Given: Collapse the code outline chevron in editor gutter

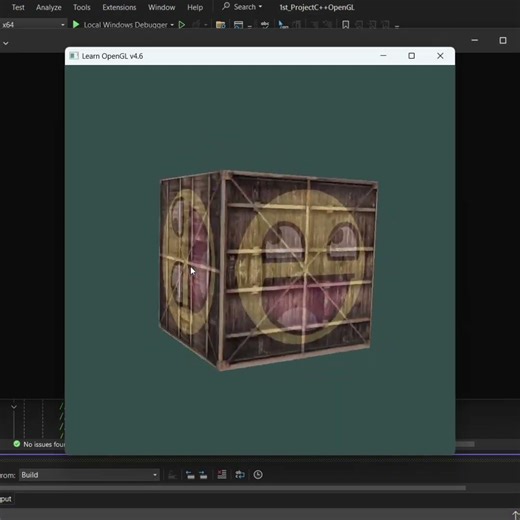Looking at the screenshot, I should (14, 407).
